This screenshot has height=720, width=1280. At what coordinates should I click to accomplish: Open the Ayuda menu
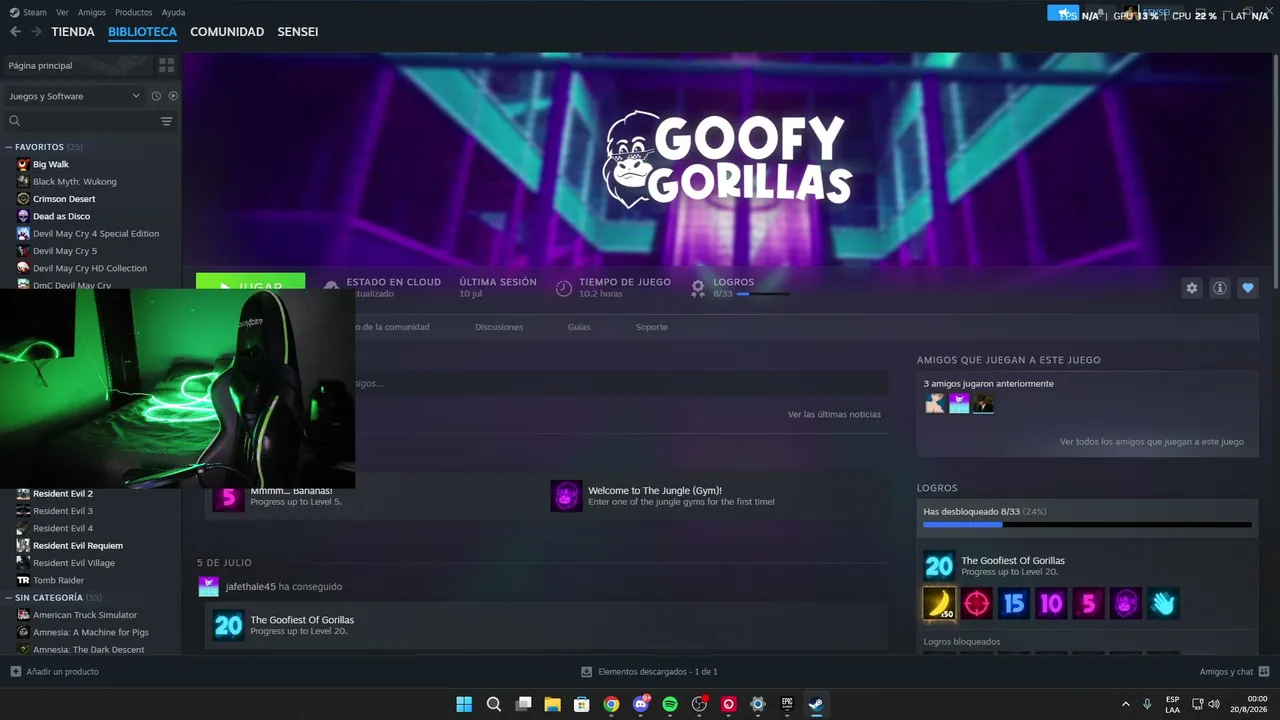coord(173,12)
